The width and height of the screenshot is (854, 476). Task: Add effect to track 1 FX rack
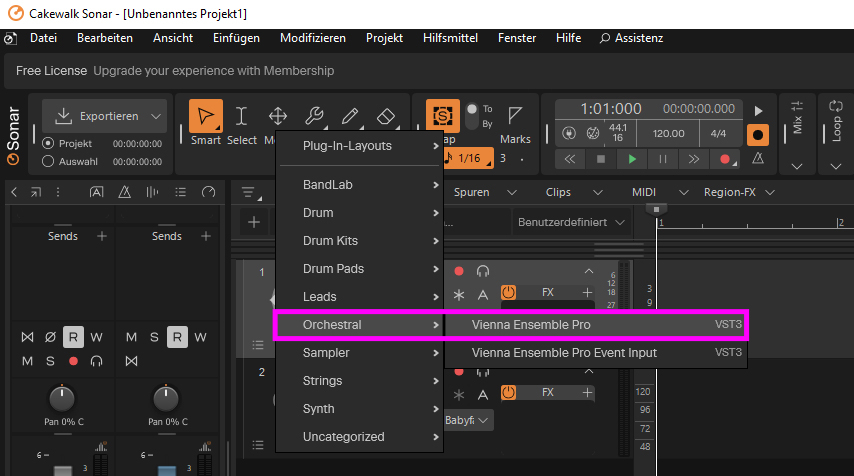tap(587, 292)
